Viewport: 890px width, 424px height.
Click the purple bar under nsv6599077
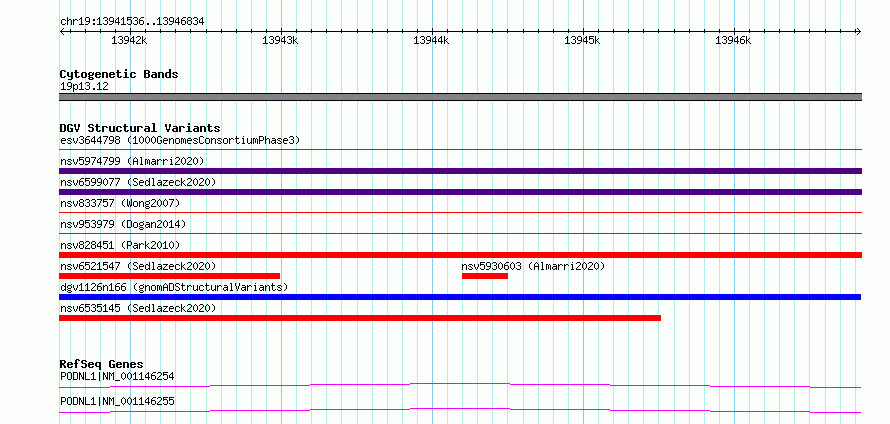pos(460,192)
